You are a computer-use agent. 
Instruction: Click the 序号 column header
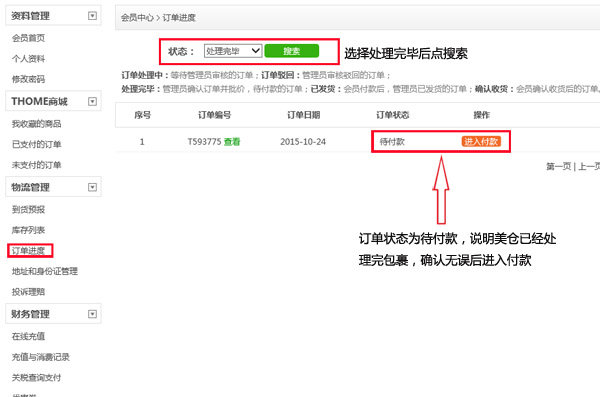tap(142, 115)
